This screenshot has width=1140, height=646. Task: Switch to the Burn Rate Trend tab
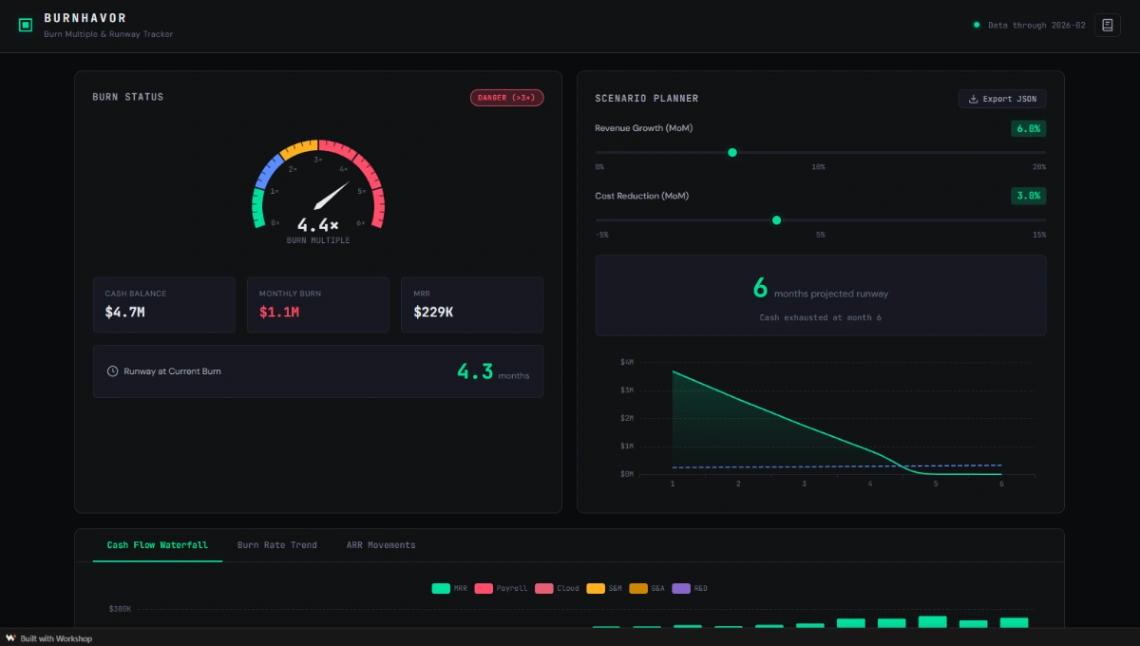[277, 545]
